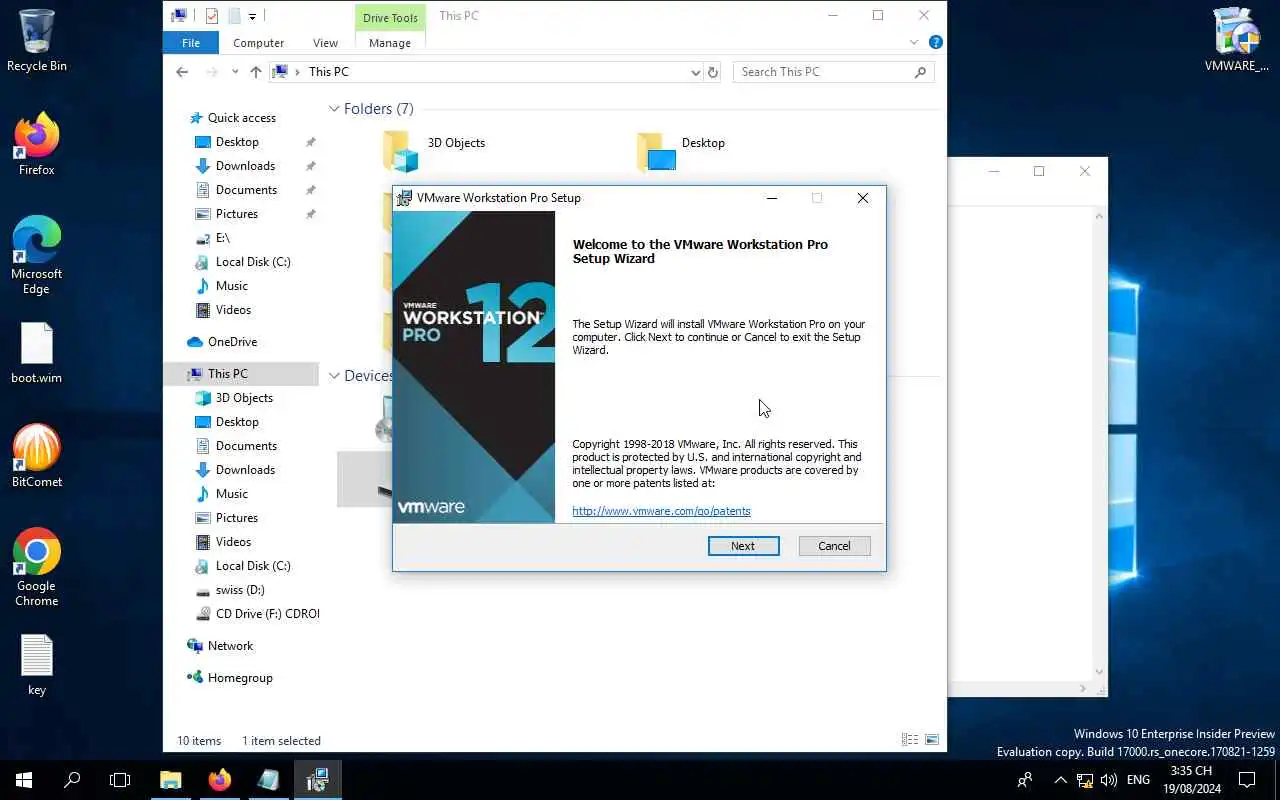Select Videos under This PC tree
Screen dimensions: 1280x800
point(233,542)
